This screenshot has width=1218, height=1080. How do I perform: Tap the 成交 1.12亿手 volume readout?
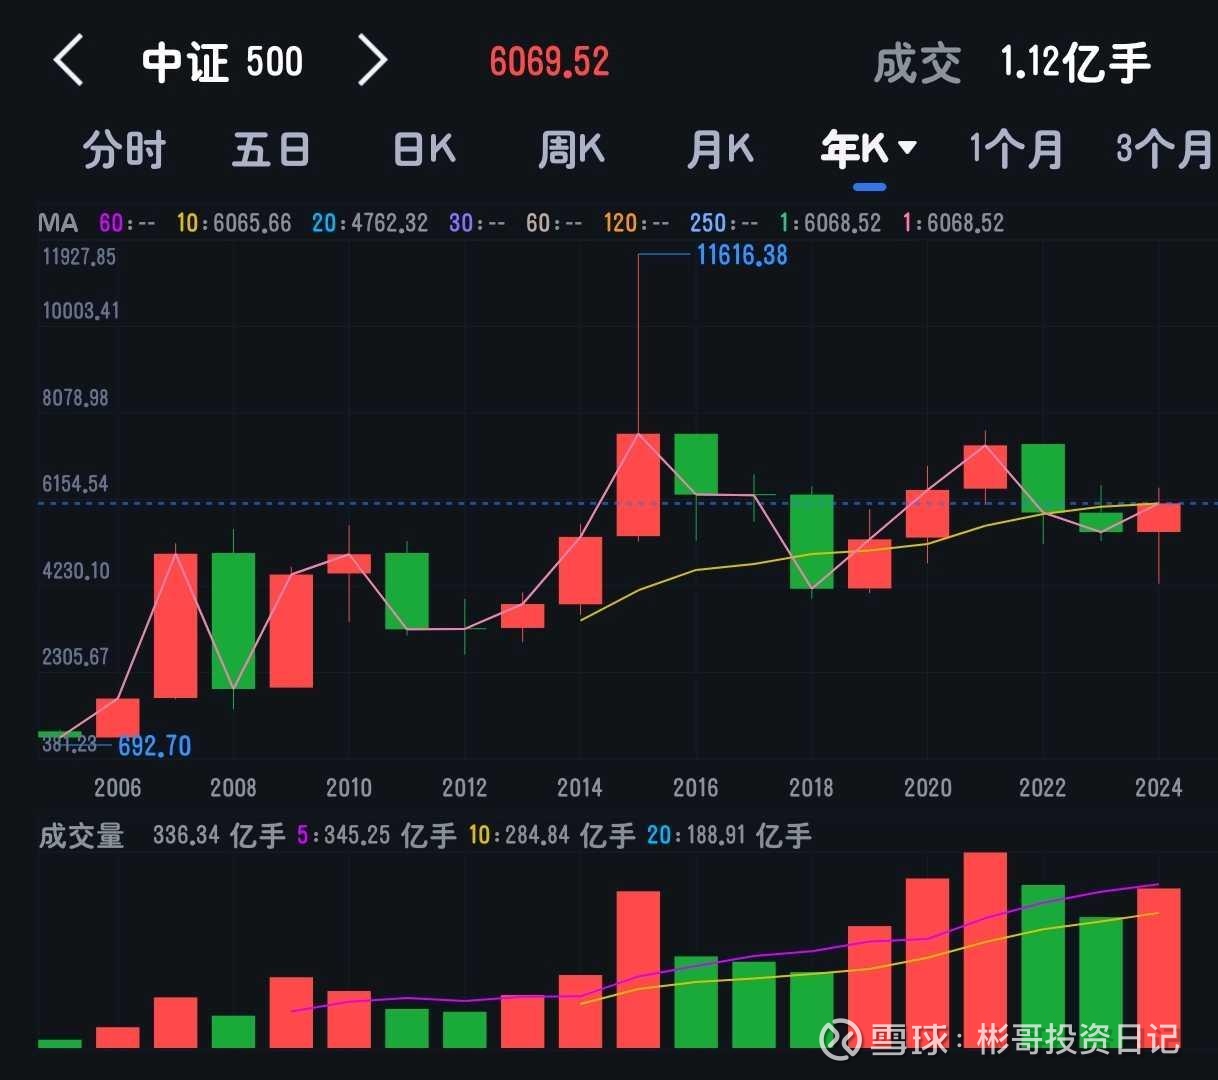point(1012,63)
